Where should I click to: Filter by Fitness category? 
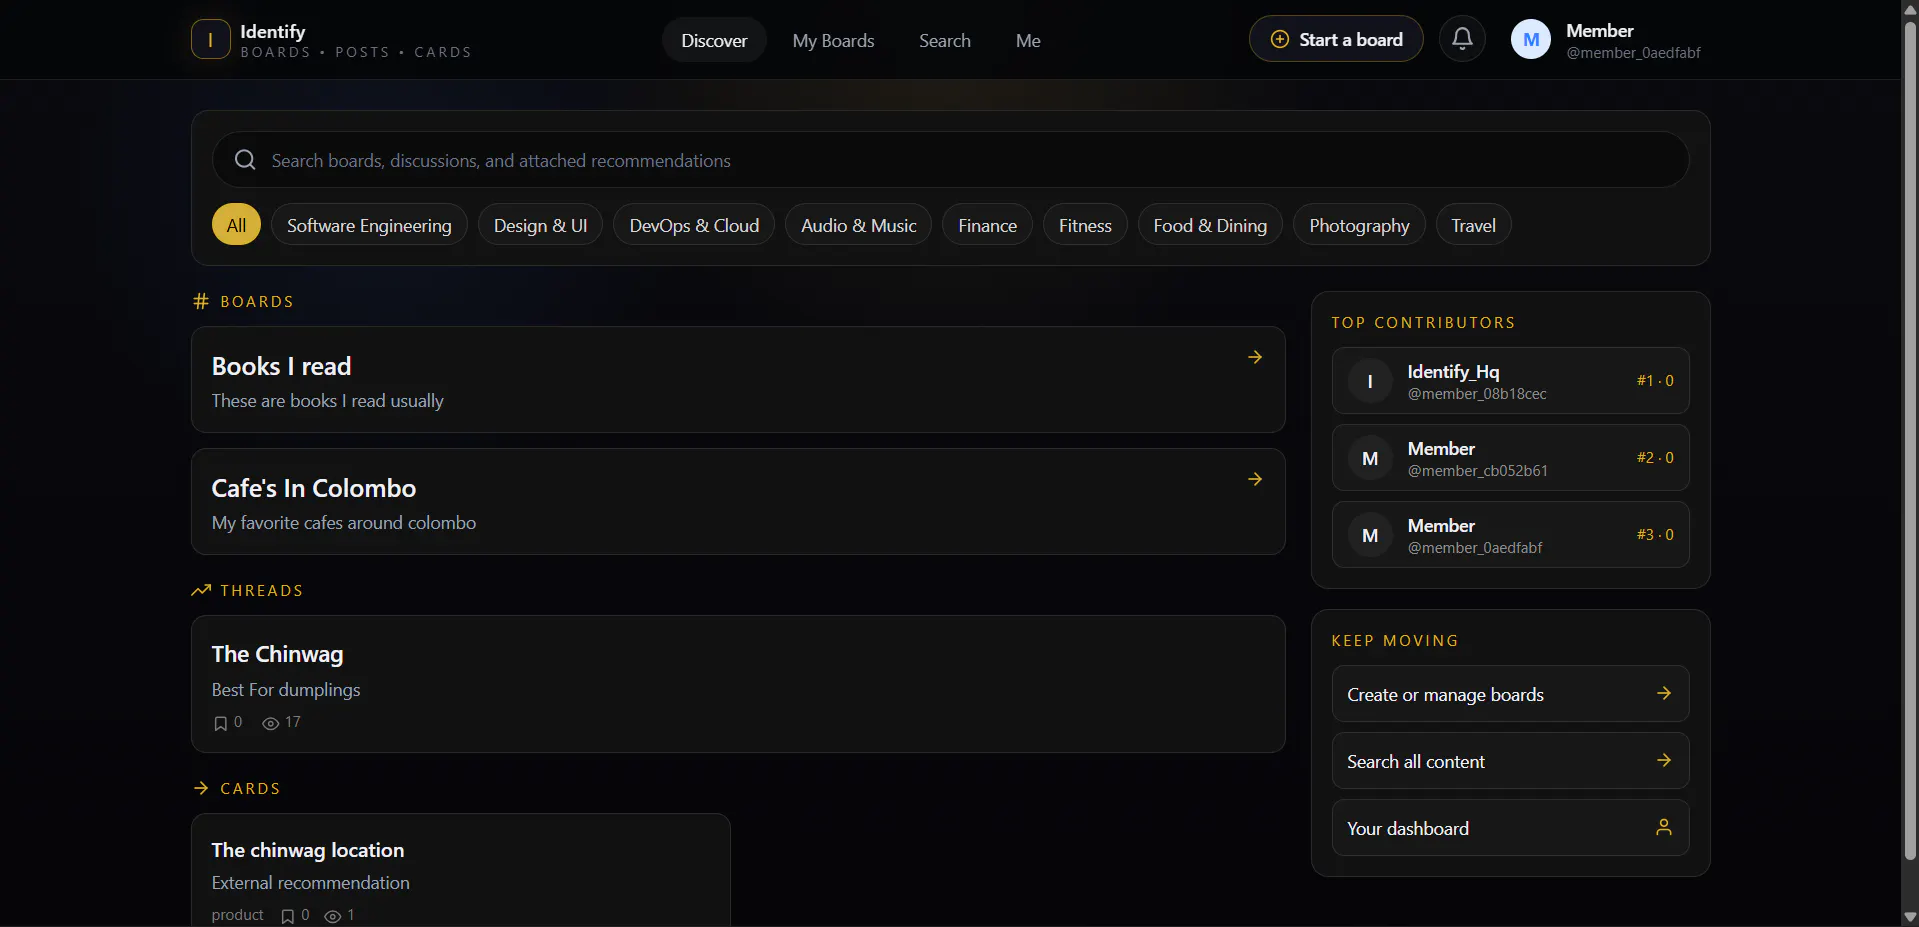click(1085, 225)
